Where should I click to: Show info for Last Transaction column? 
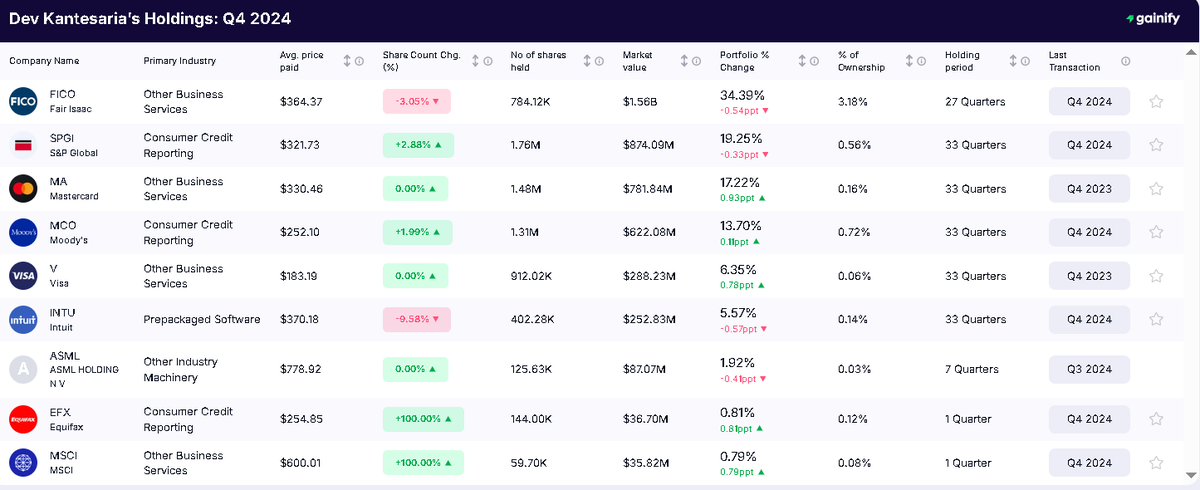point(1126,61)
